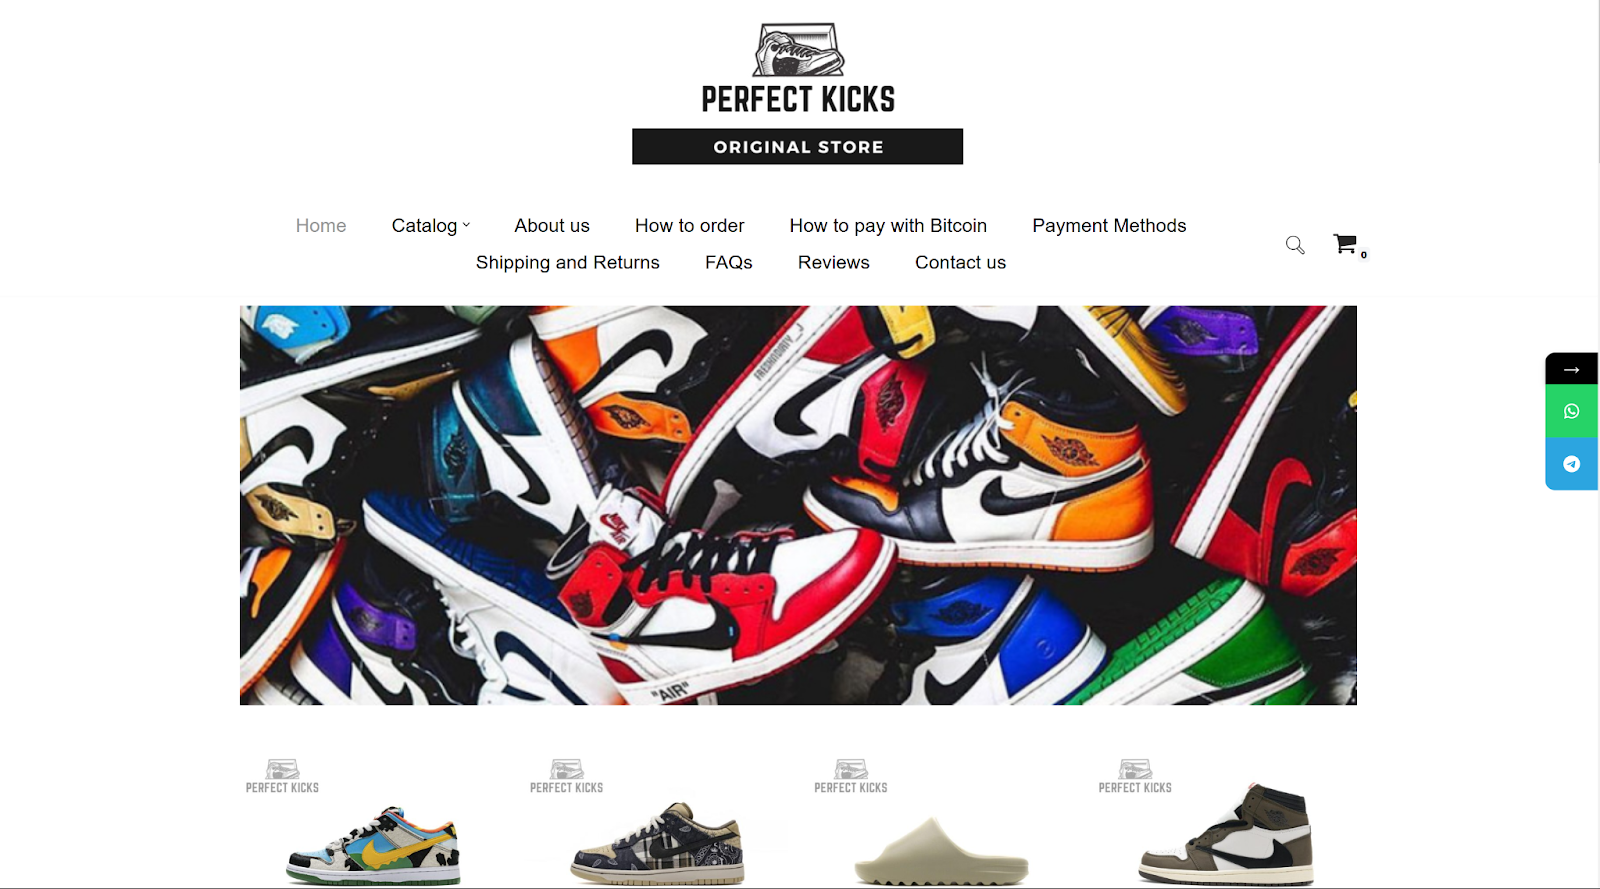This screenshot has height=889, width=1600.
Task: Open Shipping and Returns page
Action: pyautogui.click(x=568, y=263)
